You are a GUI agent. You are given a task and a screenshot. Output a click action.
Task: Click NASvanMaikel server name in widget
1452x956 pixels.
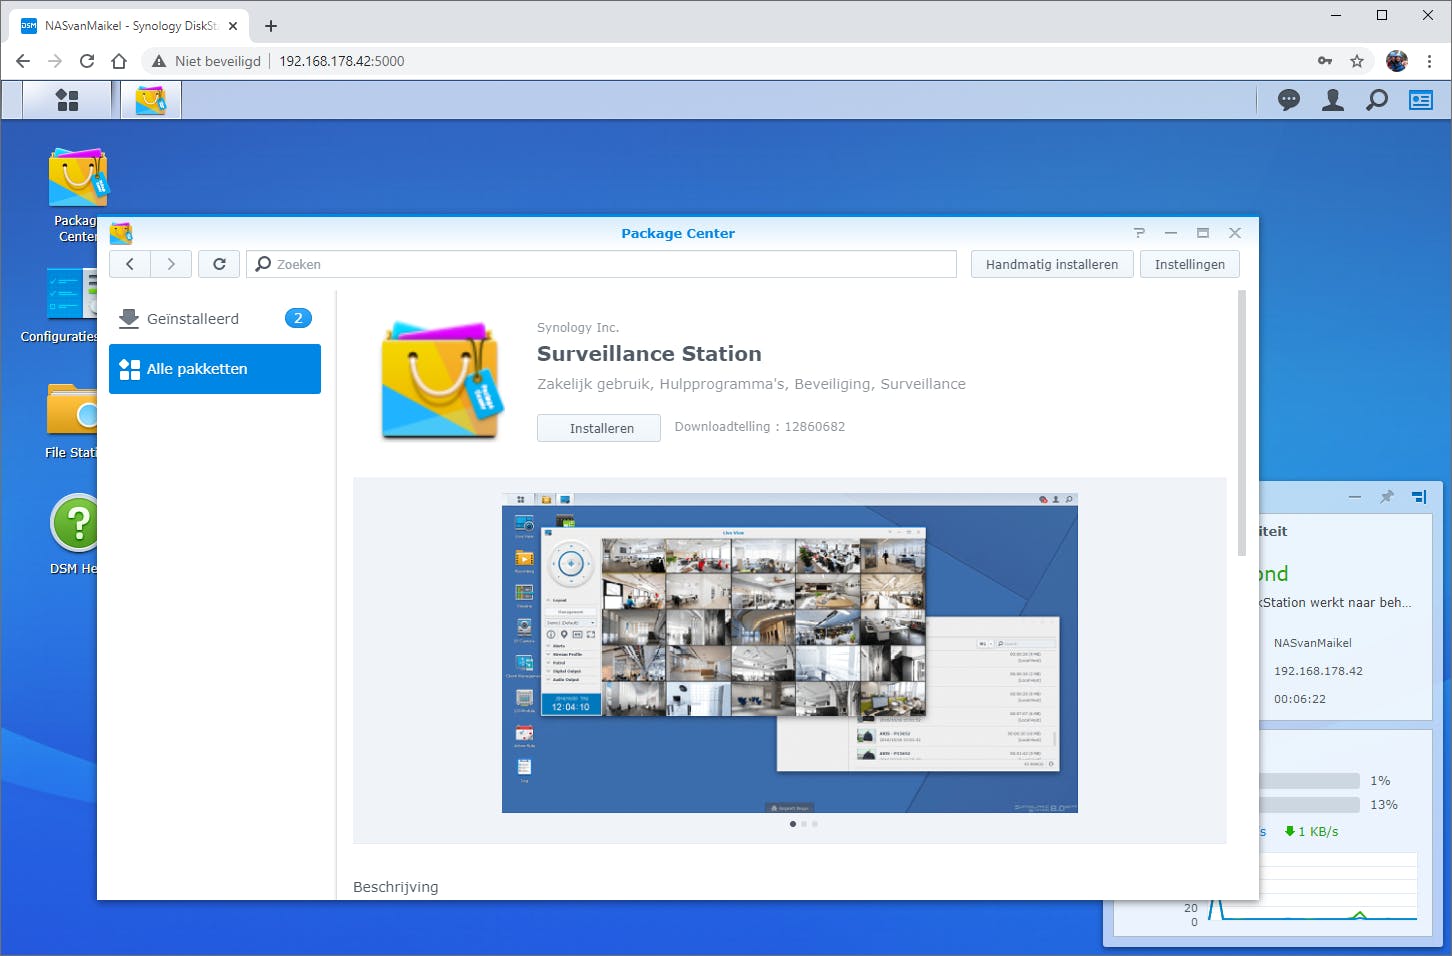[x=1313, y=643]
